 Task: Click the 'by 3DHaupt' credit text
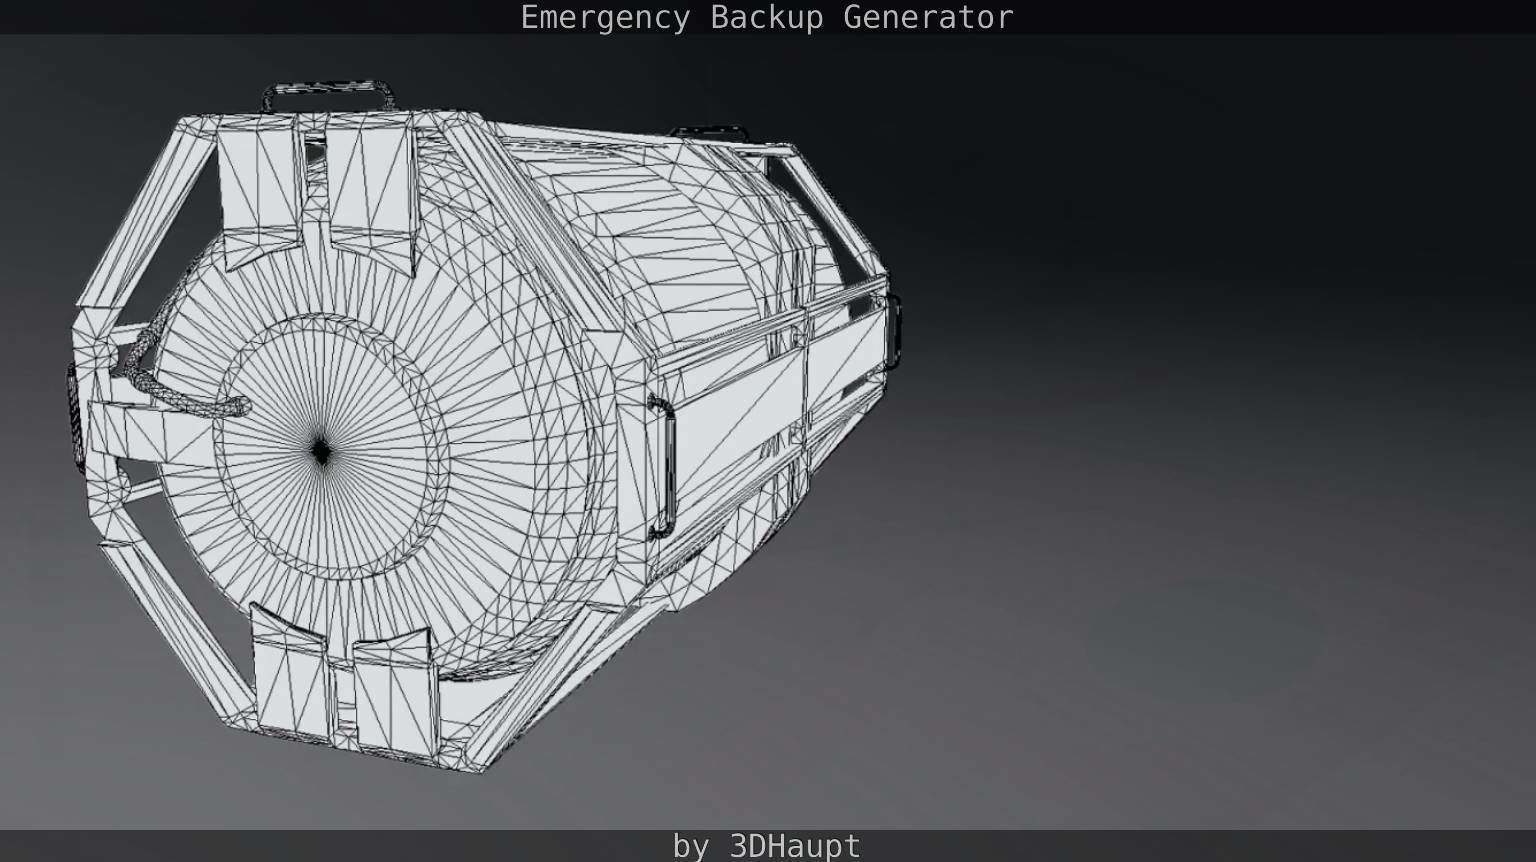(767, 846)
